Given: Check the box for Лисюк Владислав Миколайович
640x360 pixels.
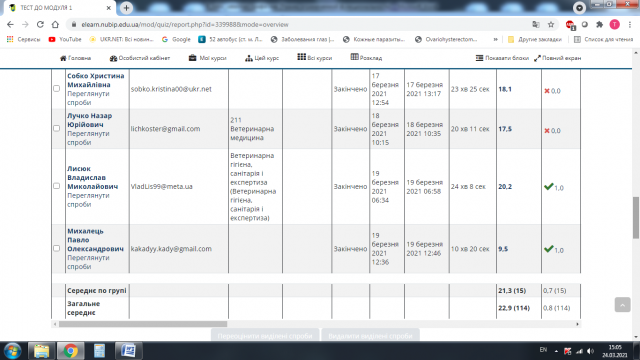Looking at the screenshot, I should click(x=57, y=186).
